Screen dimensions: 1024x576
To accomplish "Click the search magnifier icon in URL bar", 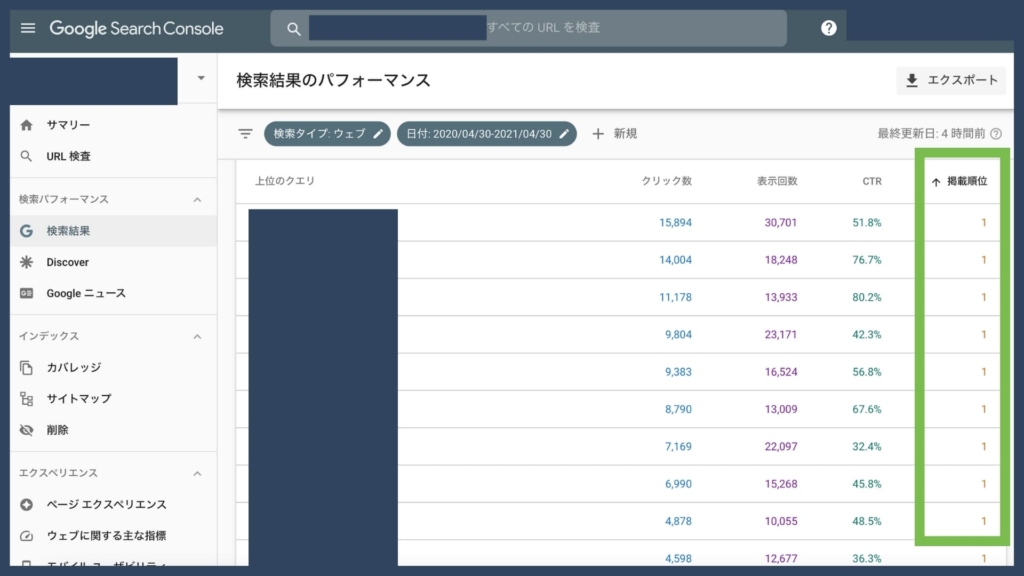I will pyautogui.click(x=294, y=29).
